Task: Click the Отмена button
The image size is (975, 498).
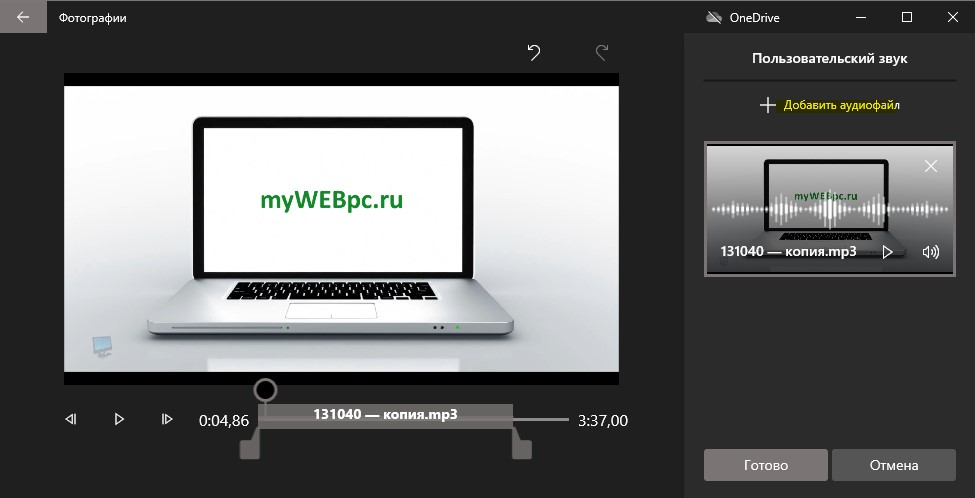Action: pos(894,465)
